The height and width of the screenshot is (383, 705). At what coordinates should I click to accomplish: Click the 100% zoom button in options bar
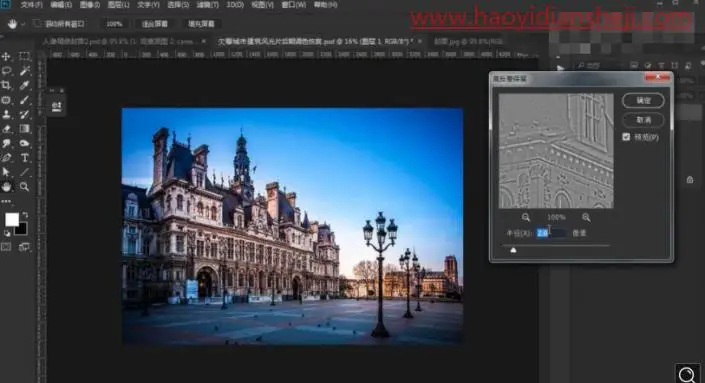[x=114, y=24]
